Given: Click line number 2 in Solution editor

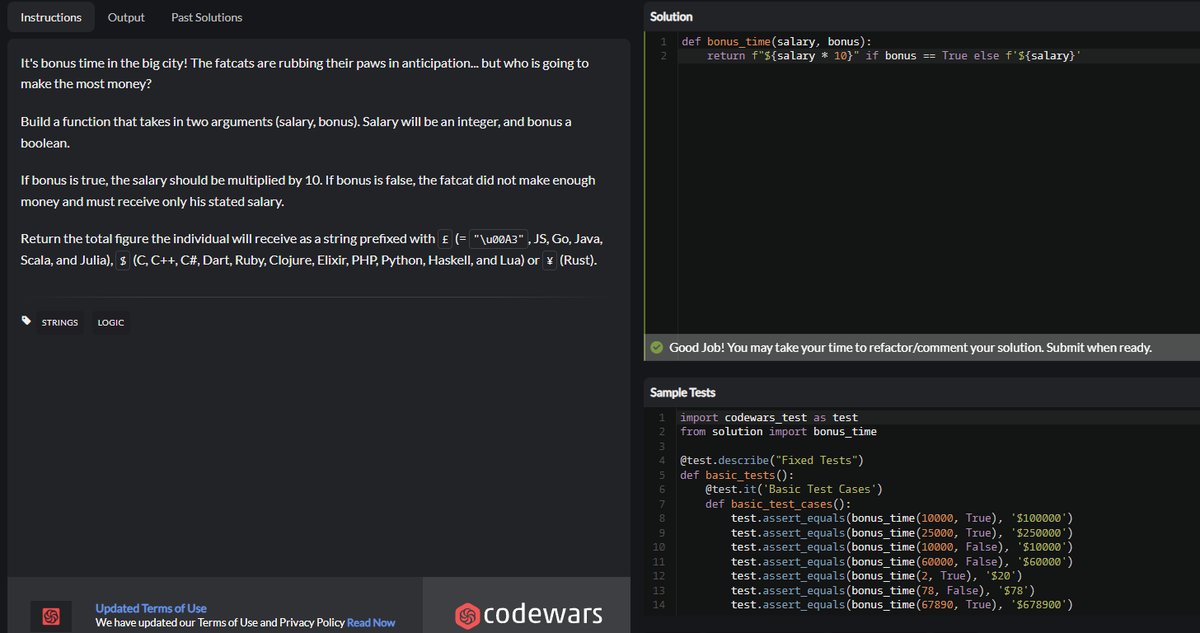Looking at the screenshot, I should click(x=663, y=56).
